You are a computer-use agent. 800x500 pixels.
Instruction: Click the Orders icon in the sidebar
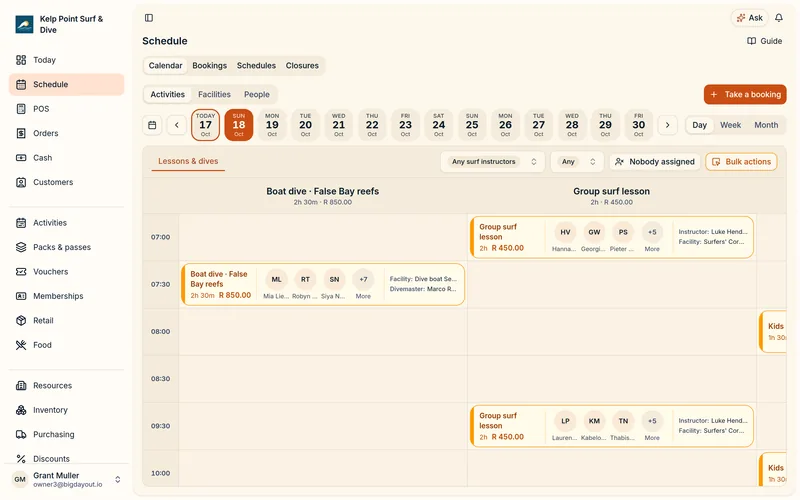point(21,134)
